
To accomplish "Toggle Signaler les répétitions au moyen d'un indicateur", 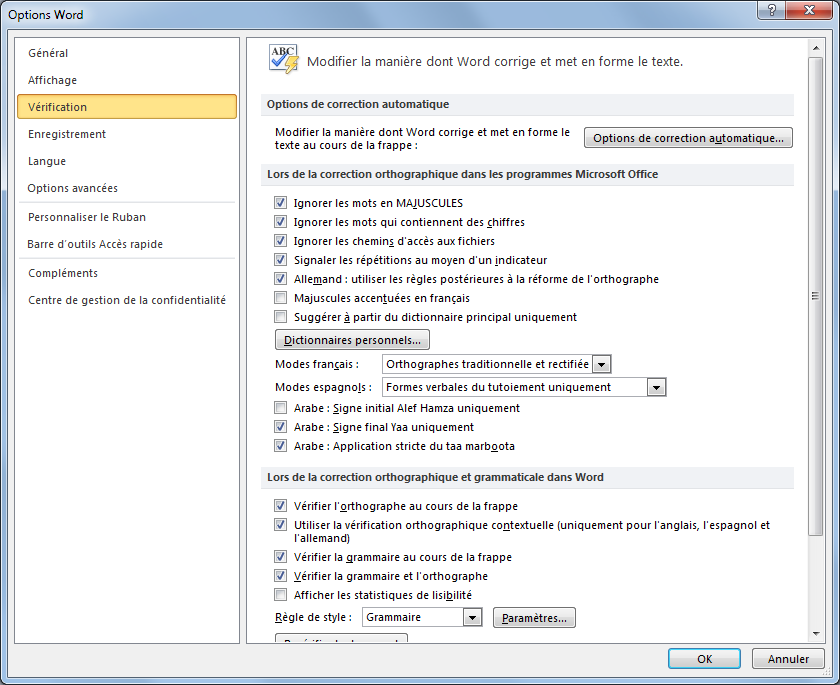I will click(x=280, y=260).
